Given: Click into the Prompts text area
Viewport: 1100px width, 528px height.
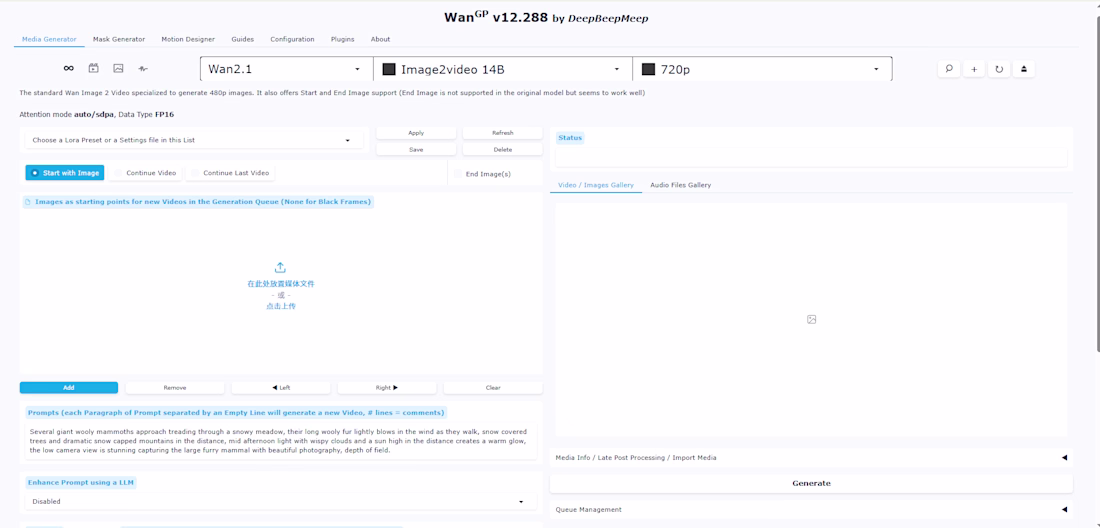Looking at the screenshot, I should [281, 441].
